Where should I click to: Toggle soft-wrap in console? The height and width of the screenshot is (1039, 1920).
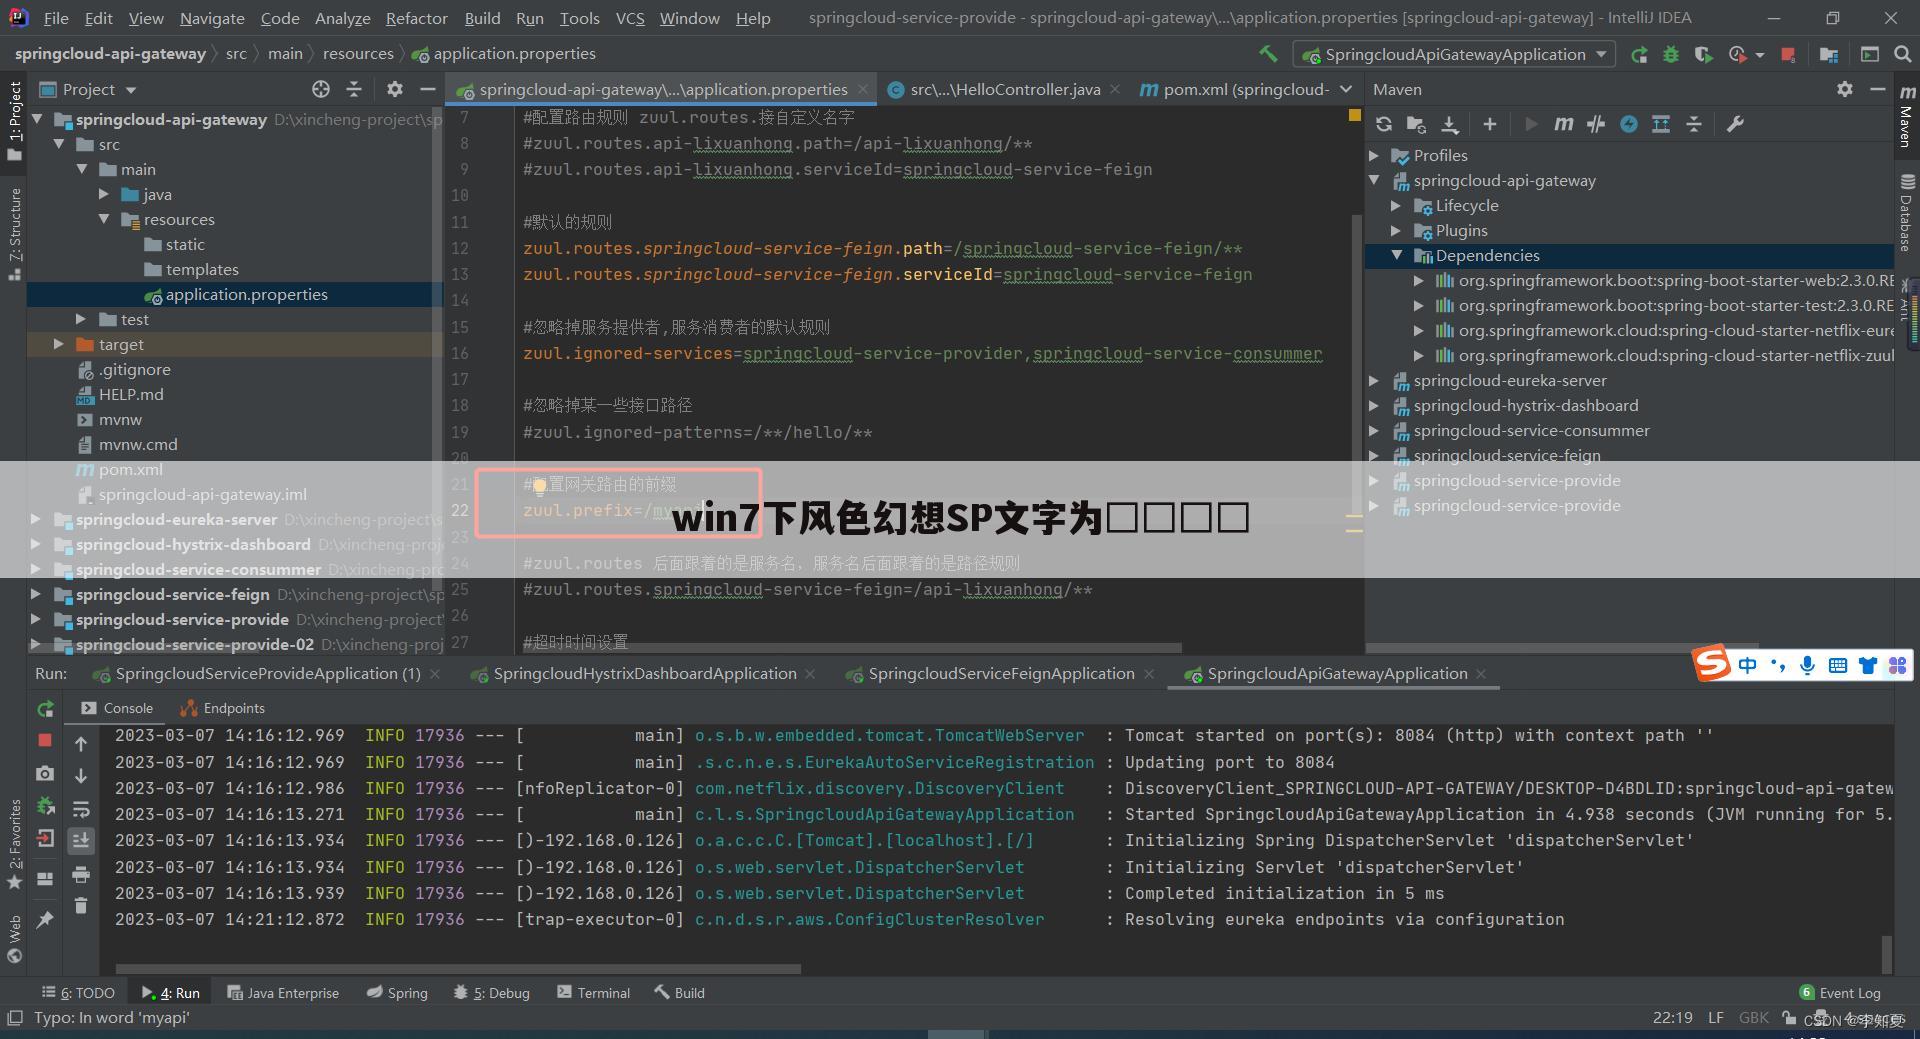click(81, 808)
